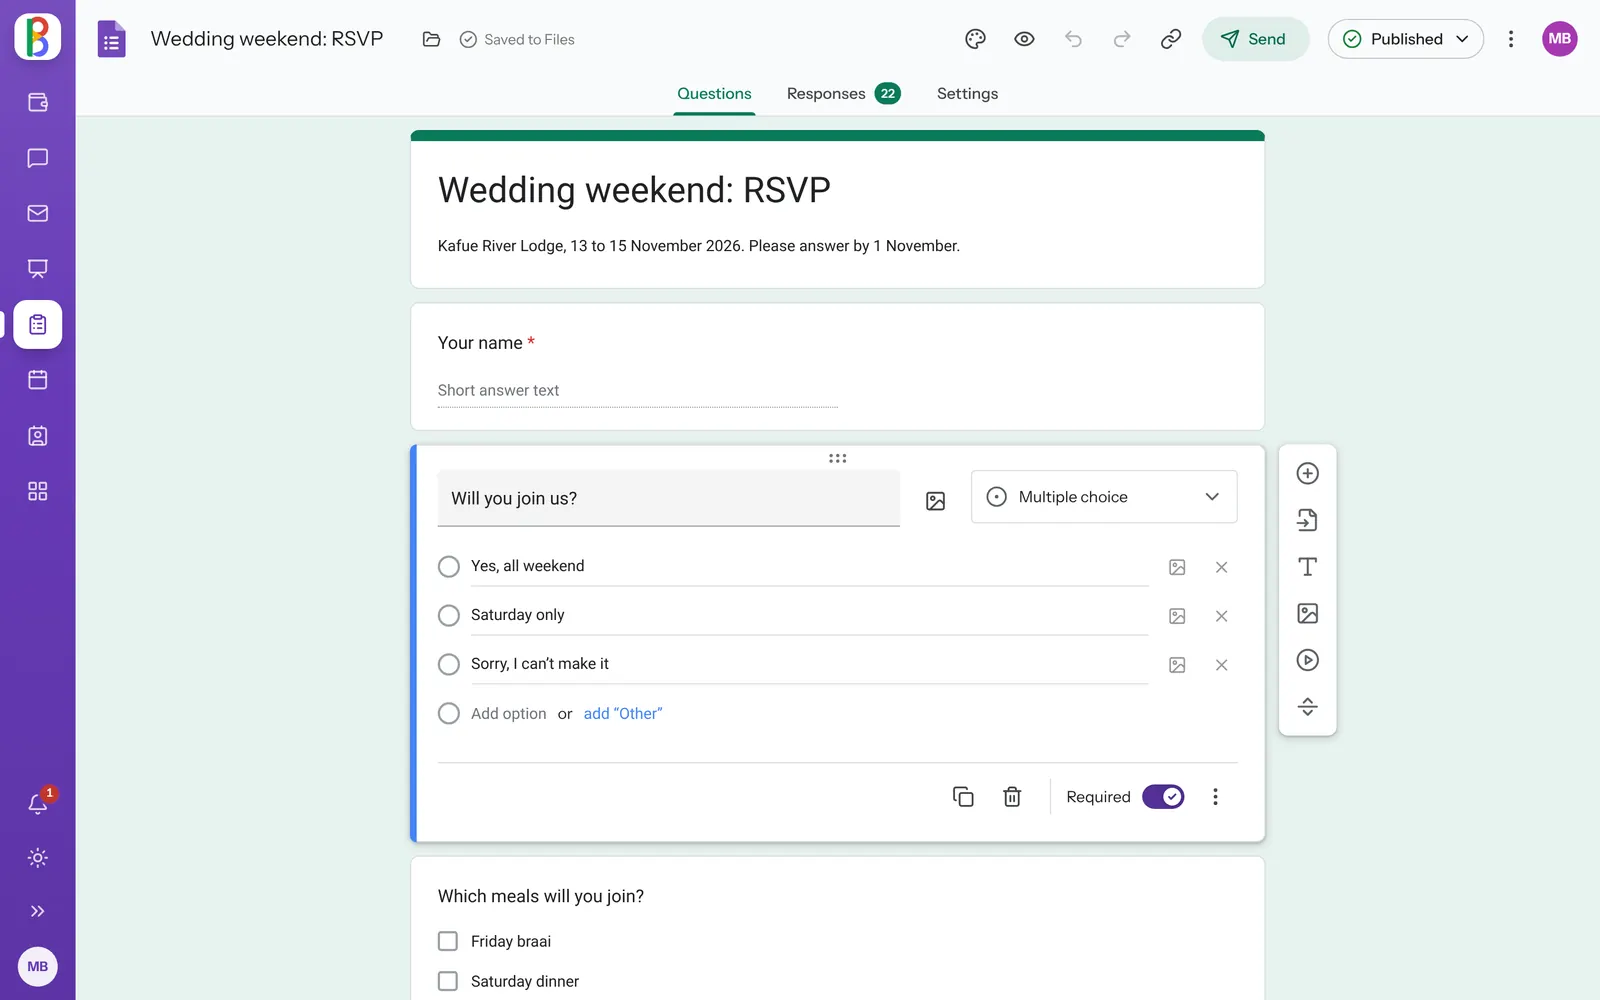Open Calendar app in sidebar
1600x1000 pixels.
click(38, 380)
